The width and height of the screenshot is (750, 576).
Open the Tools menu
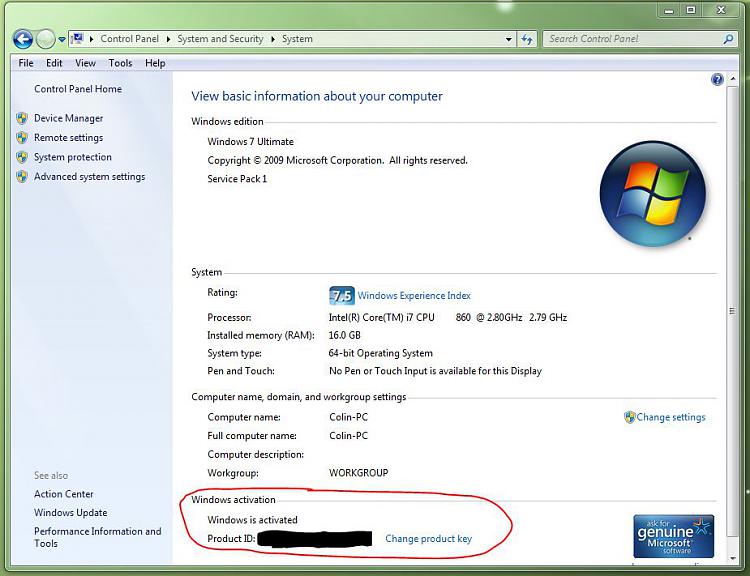(120, 63)
